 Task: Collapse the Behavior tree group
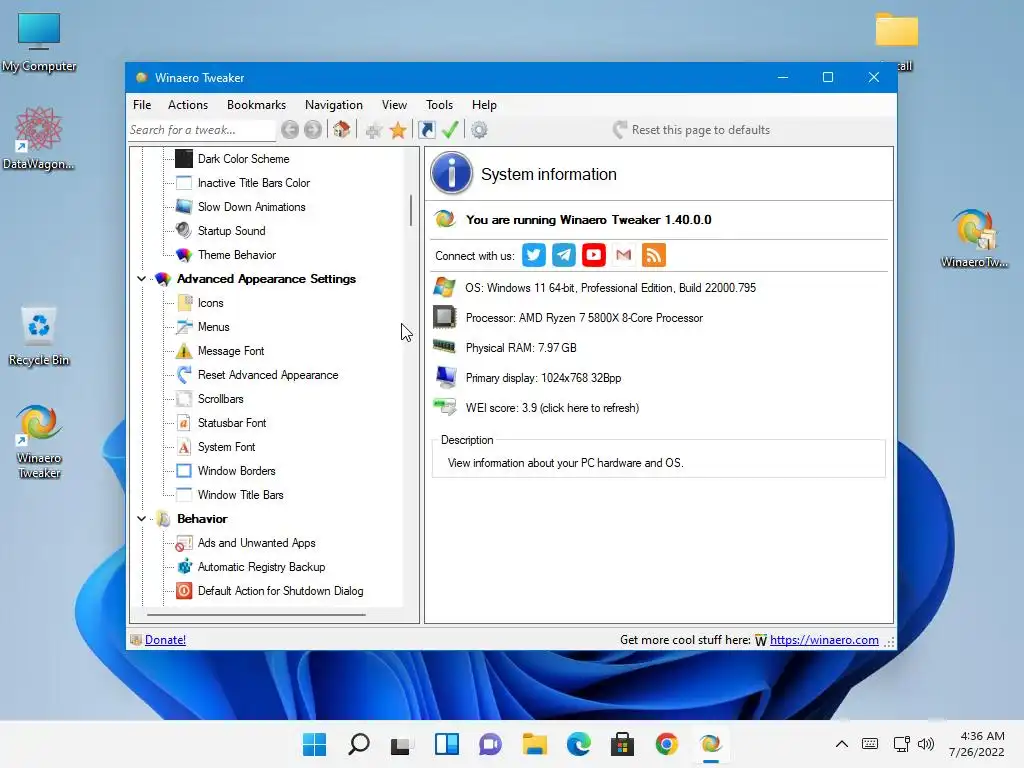pos(141,519)
